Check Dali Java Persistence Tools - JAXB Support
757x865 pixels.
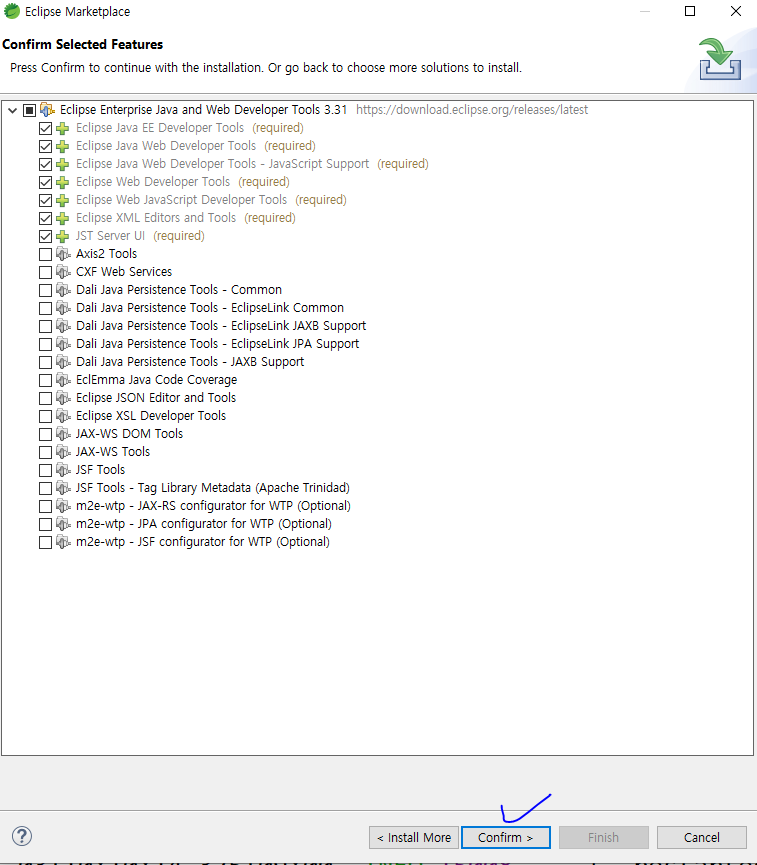45,362
